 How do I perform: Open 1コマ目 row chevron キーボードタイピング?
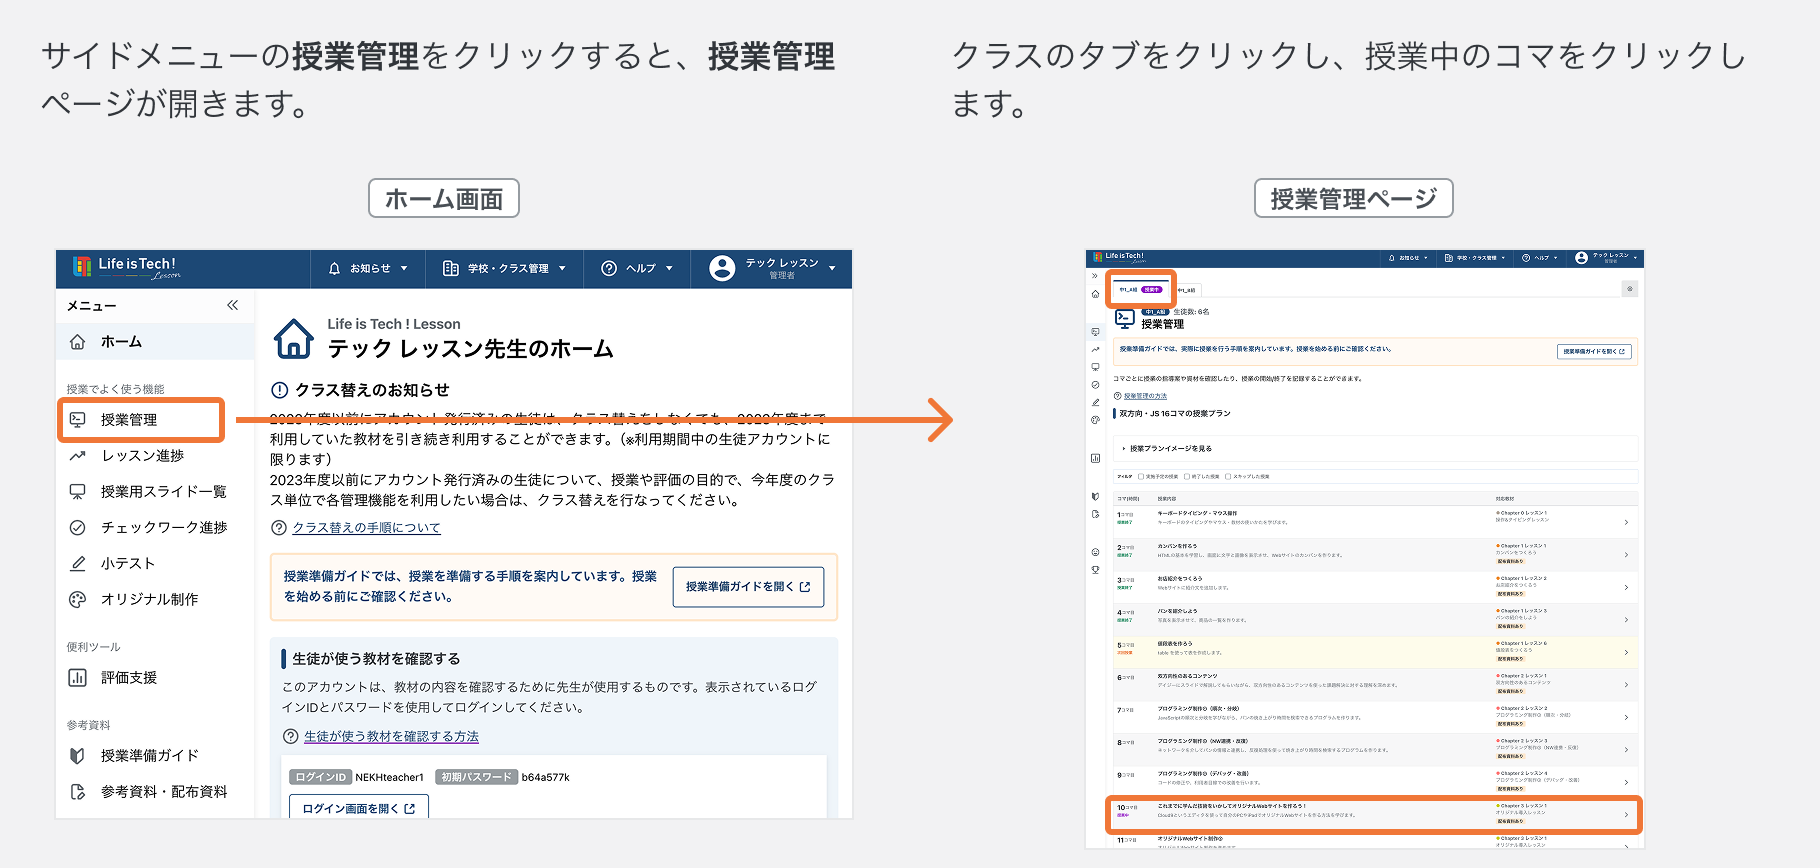(x=1626, y=522)
